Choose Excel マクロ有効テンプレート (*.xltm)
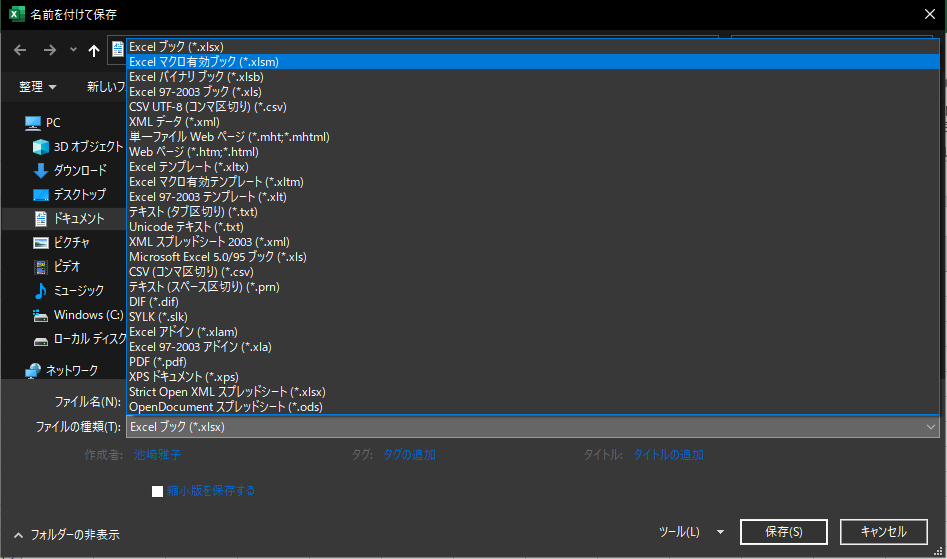947x559 pixels. pos(533,182)
